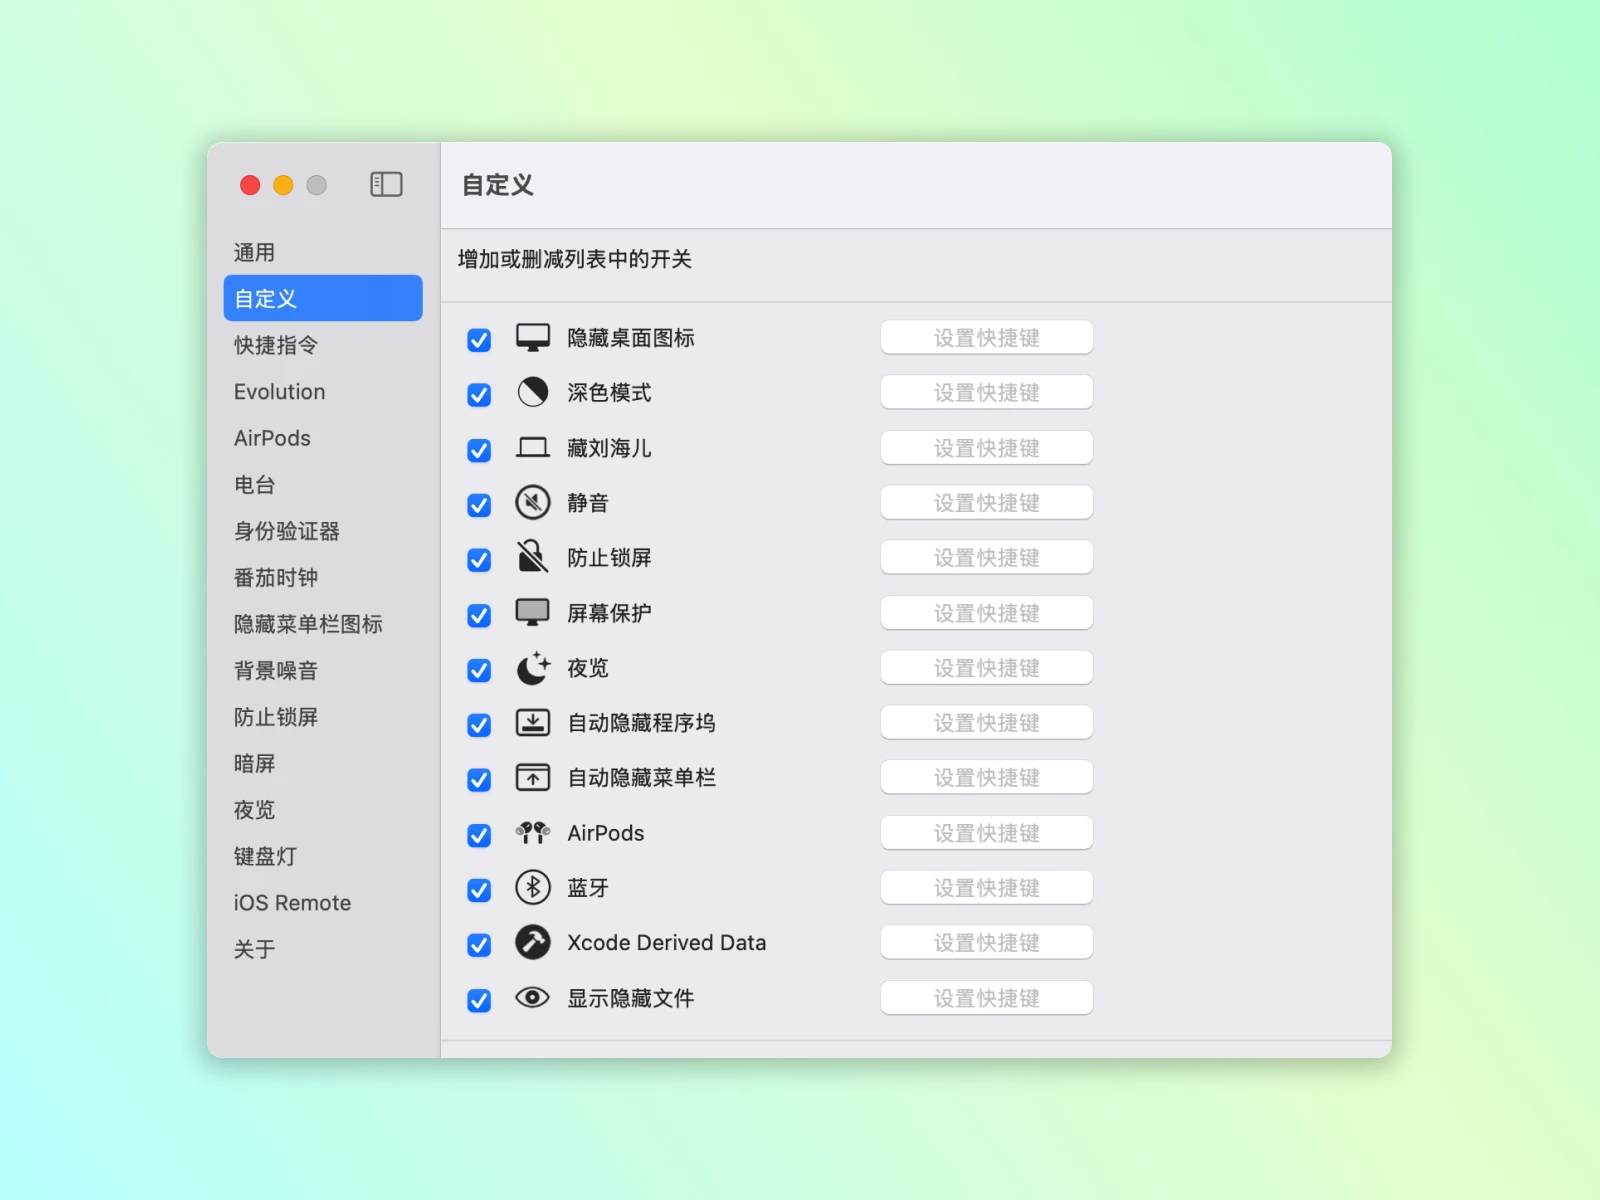
Task: Click 设置快捷键 for 自动隐藏菜单栏
Action: click(x=986, y=778)
